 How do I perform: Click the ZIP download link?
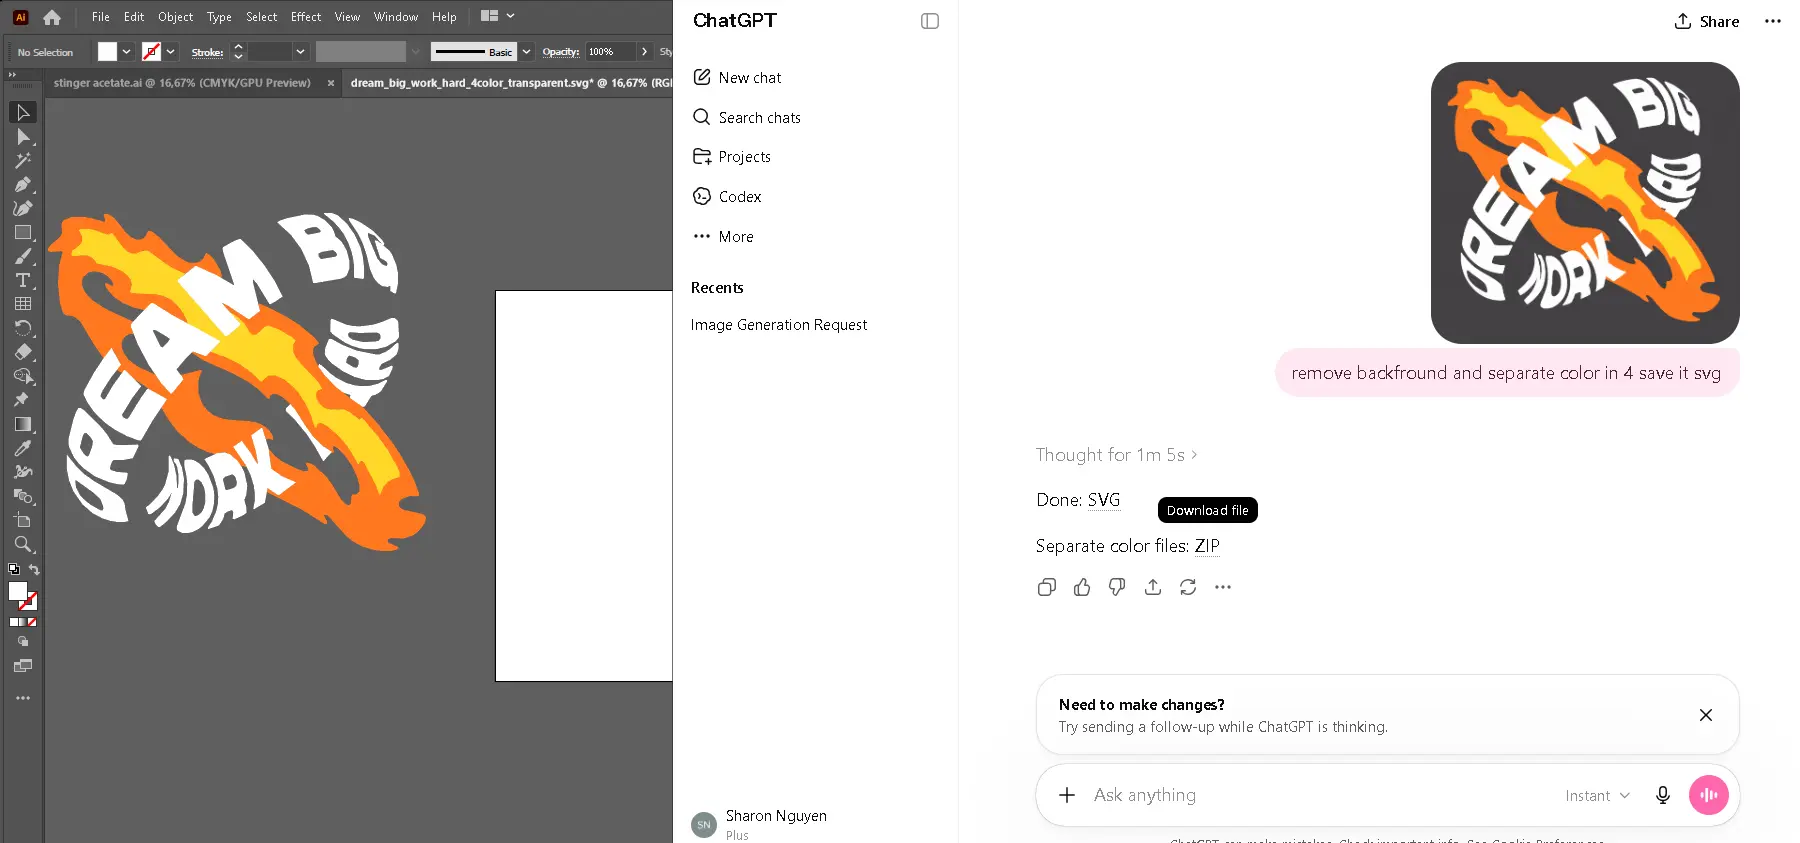[x=1207, y=546]
